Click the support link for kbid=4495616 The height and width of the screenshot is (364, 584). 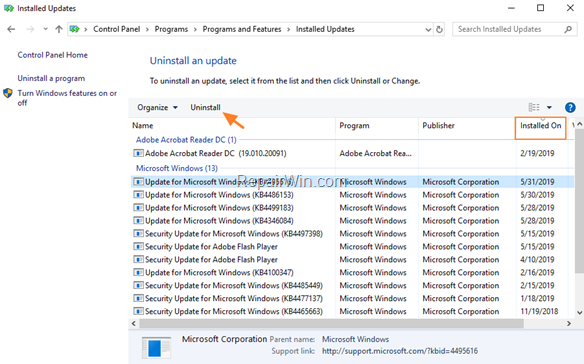(x=400, y=351)
